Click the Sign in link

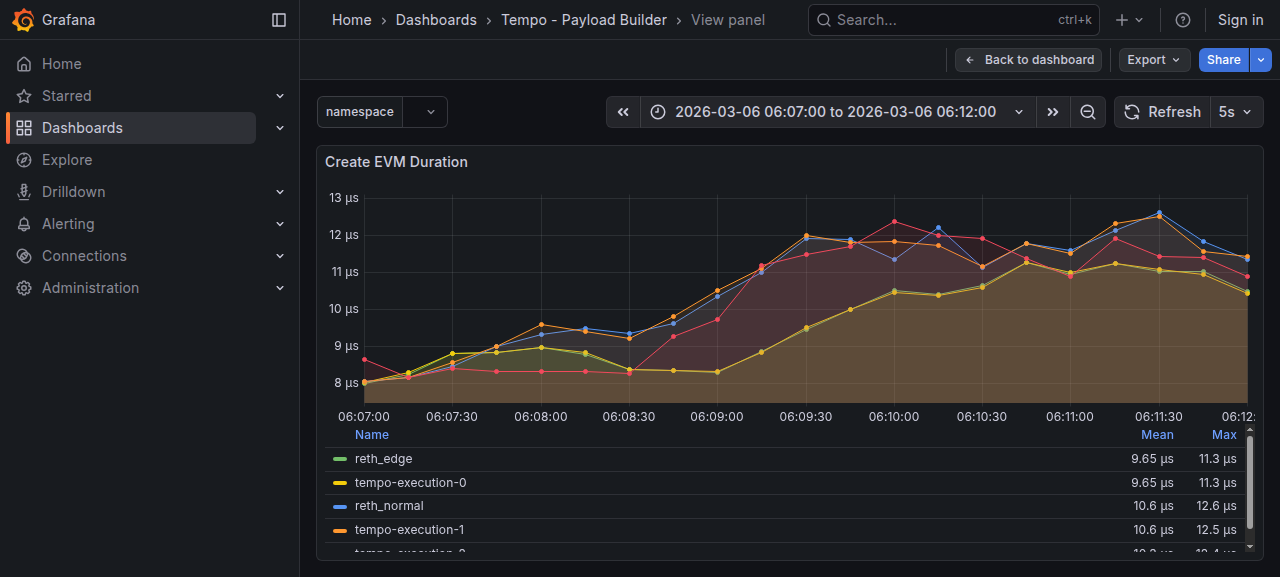click(1240, 20)
